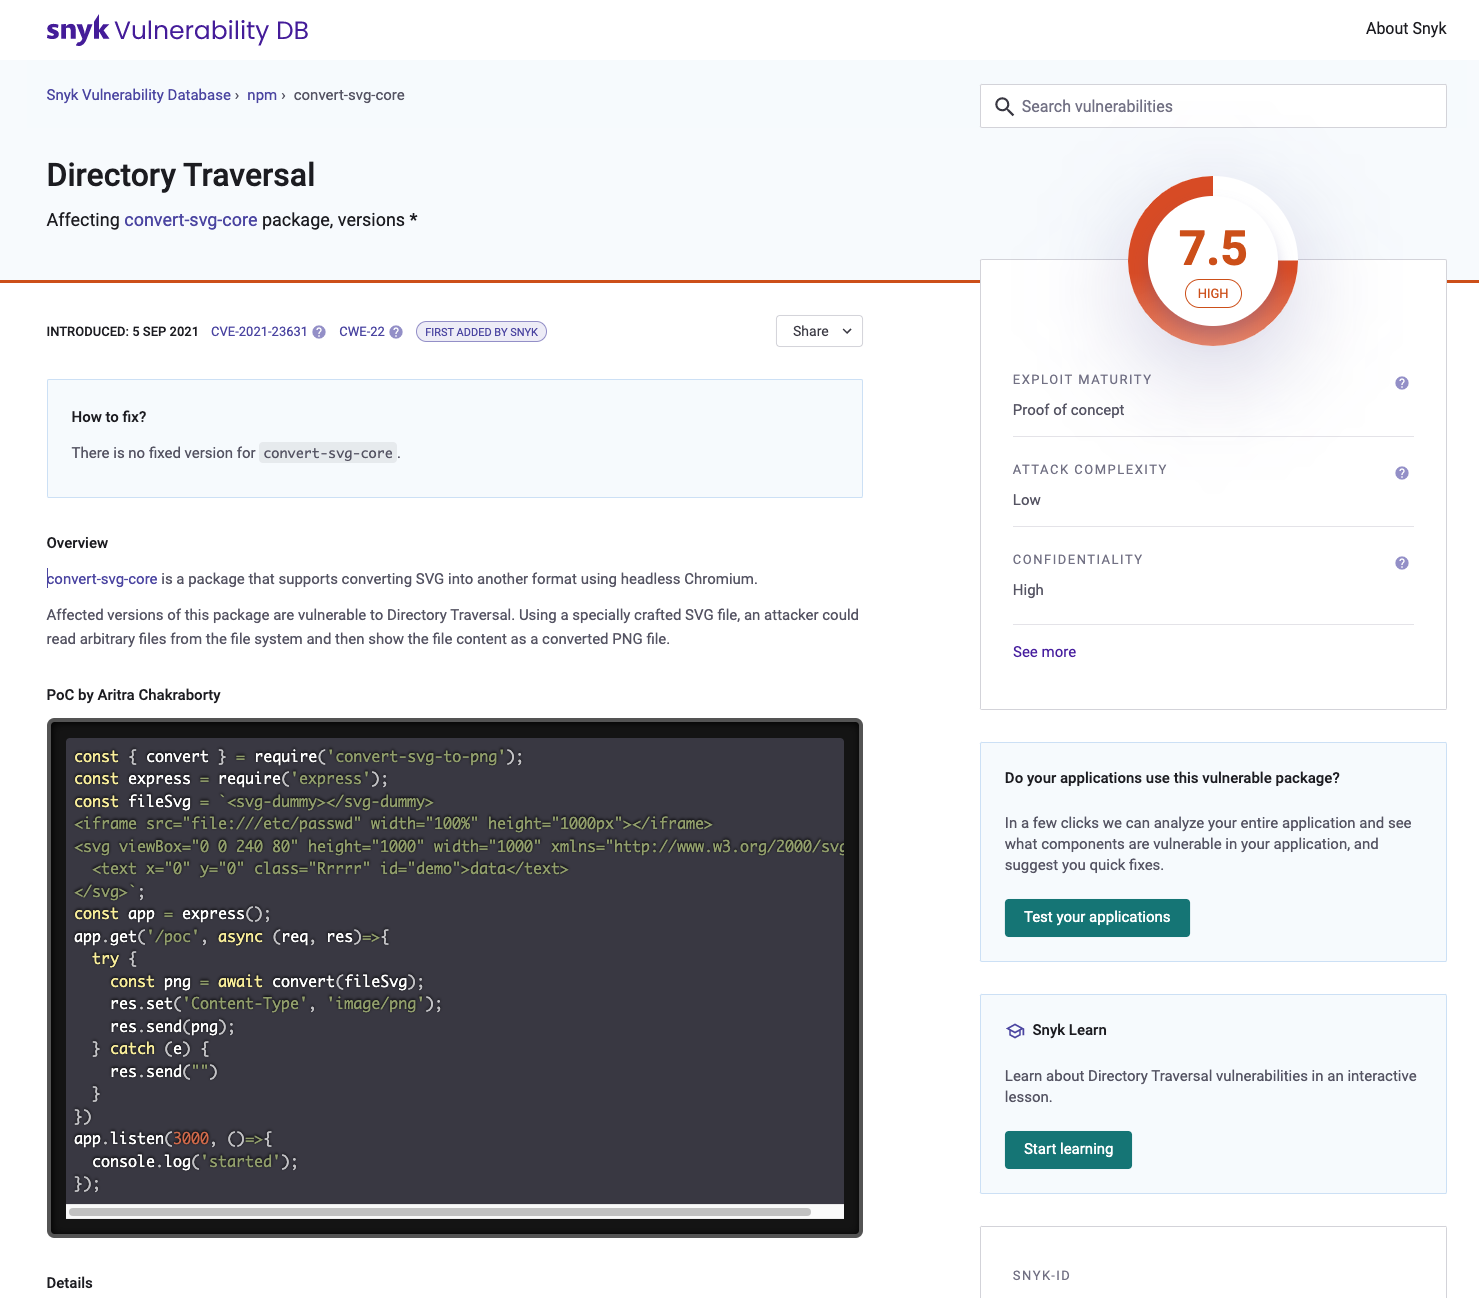The height and width of the screenshot is (1298, 1479).
Task: Click the Low attack complexity value
Action: click(x=1027, y=500)
